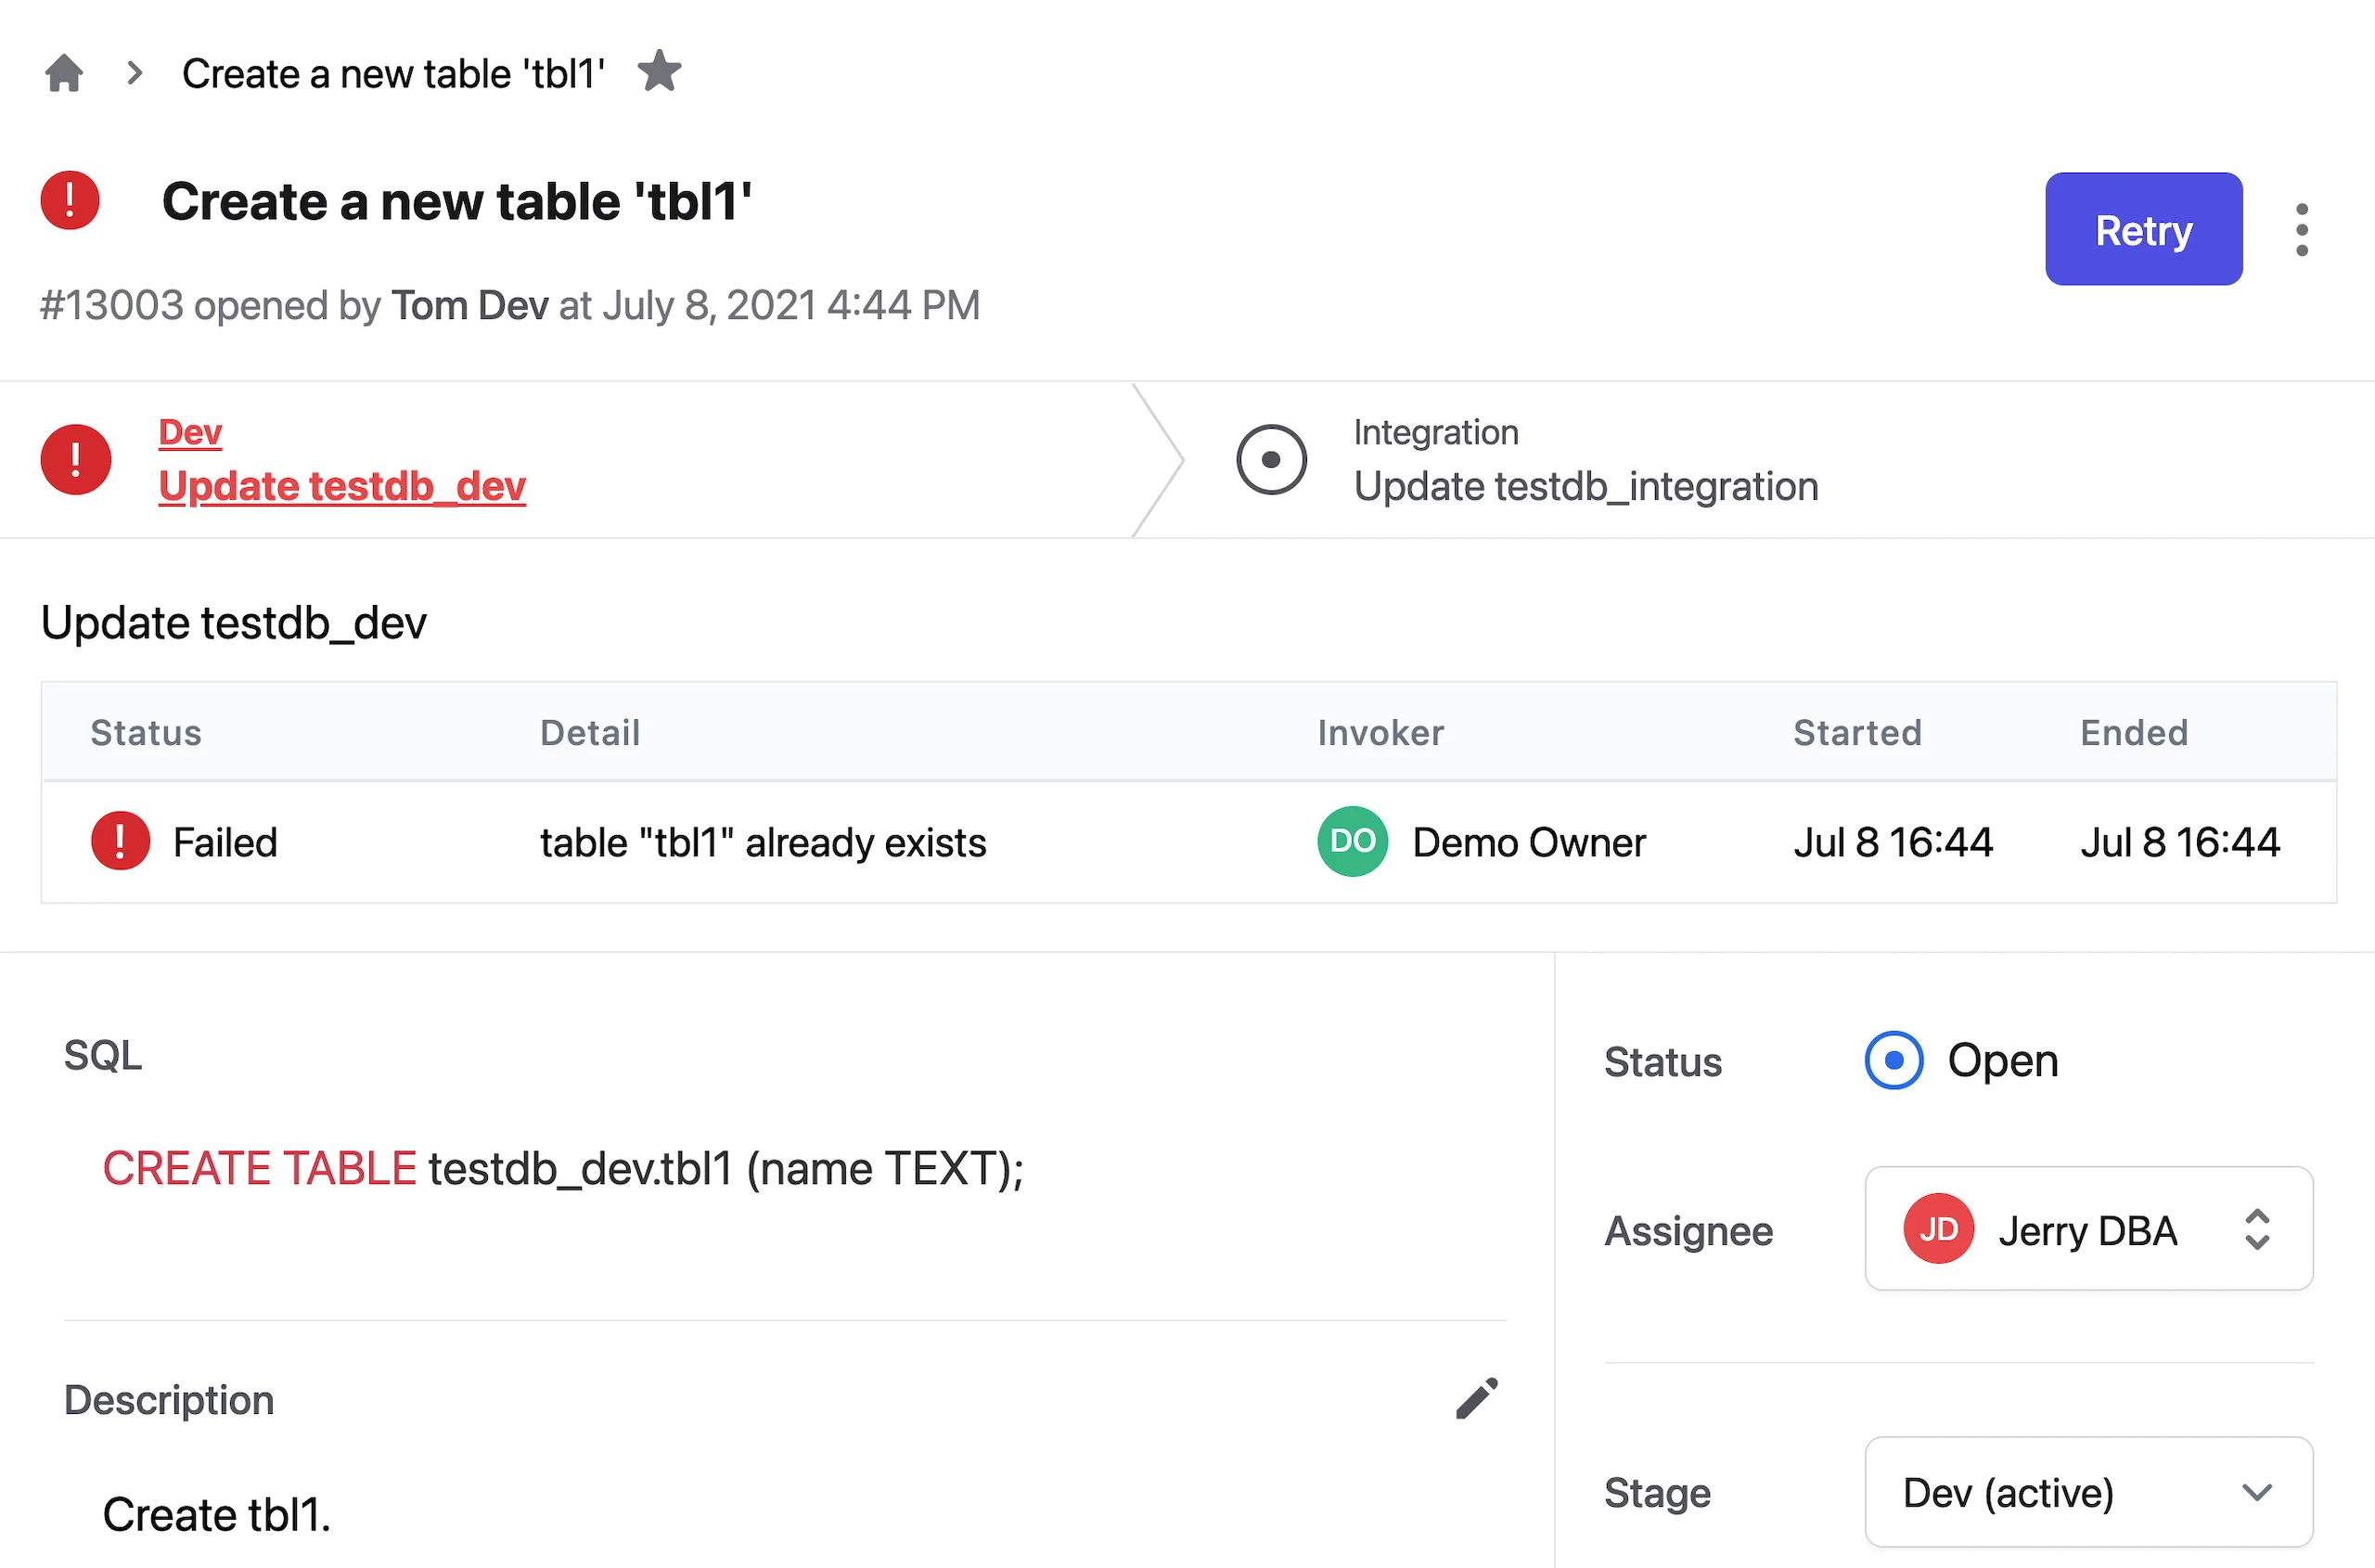Viewport: 2375px width, 1568px height.
Task: Click the Tom Dev creator name
Action: click(x=469, y=305)
